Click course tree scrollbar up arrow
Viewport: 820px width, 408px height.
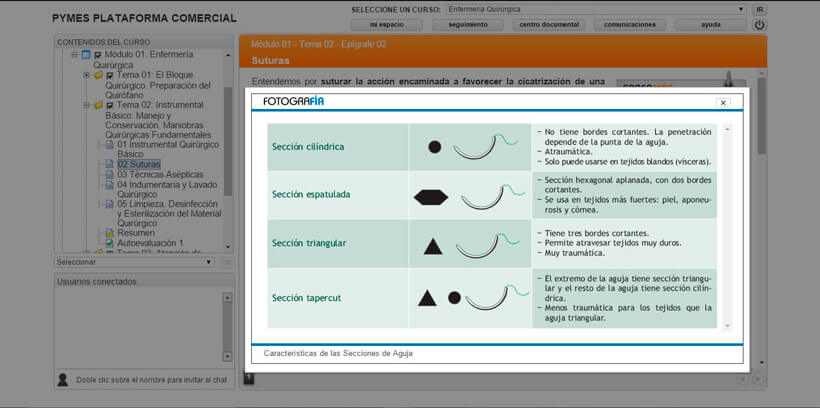(x=228, y=55)
